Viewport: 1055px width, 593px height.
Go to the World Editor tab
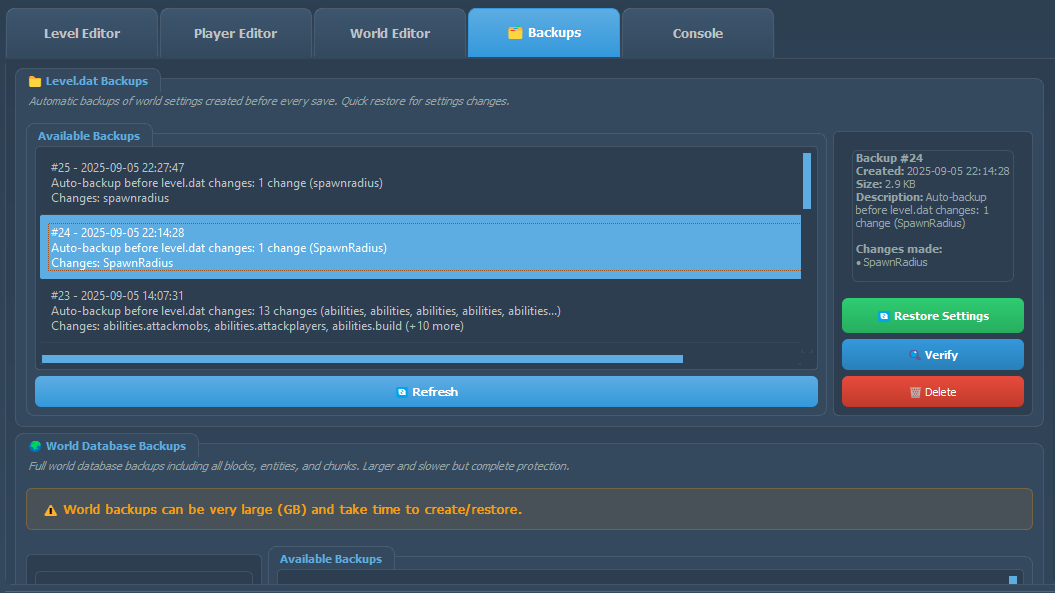pos(390,34)
